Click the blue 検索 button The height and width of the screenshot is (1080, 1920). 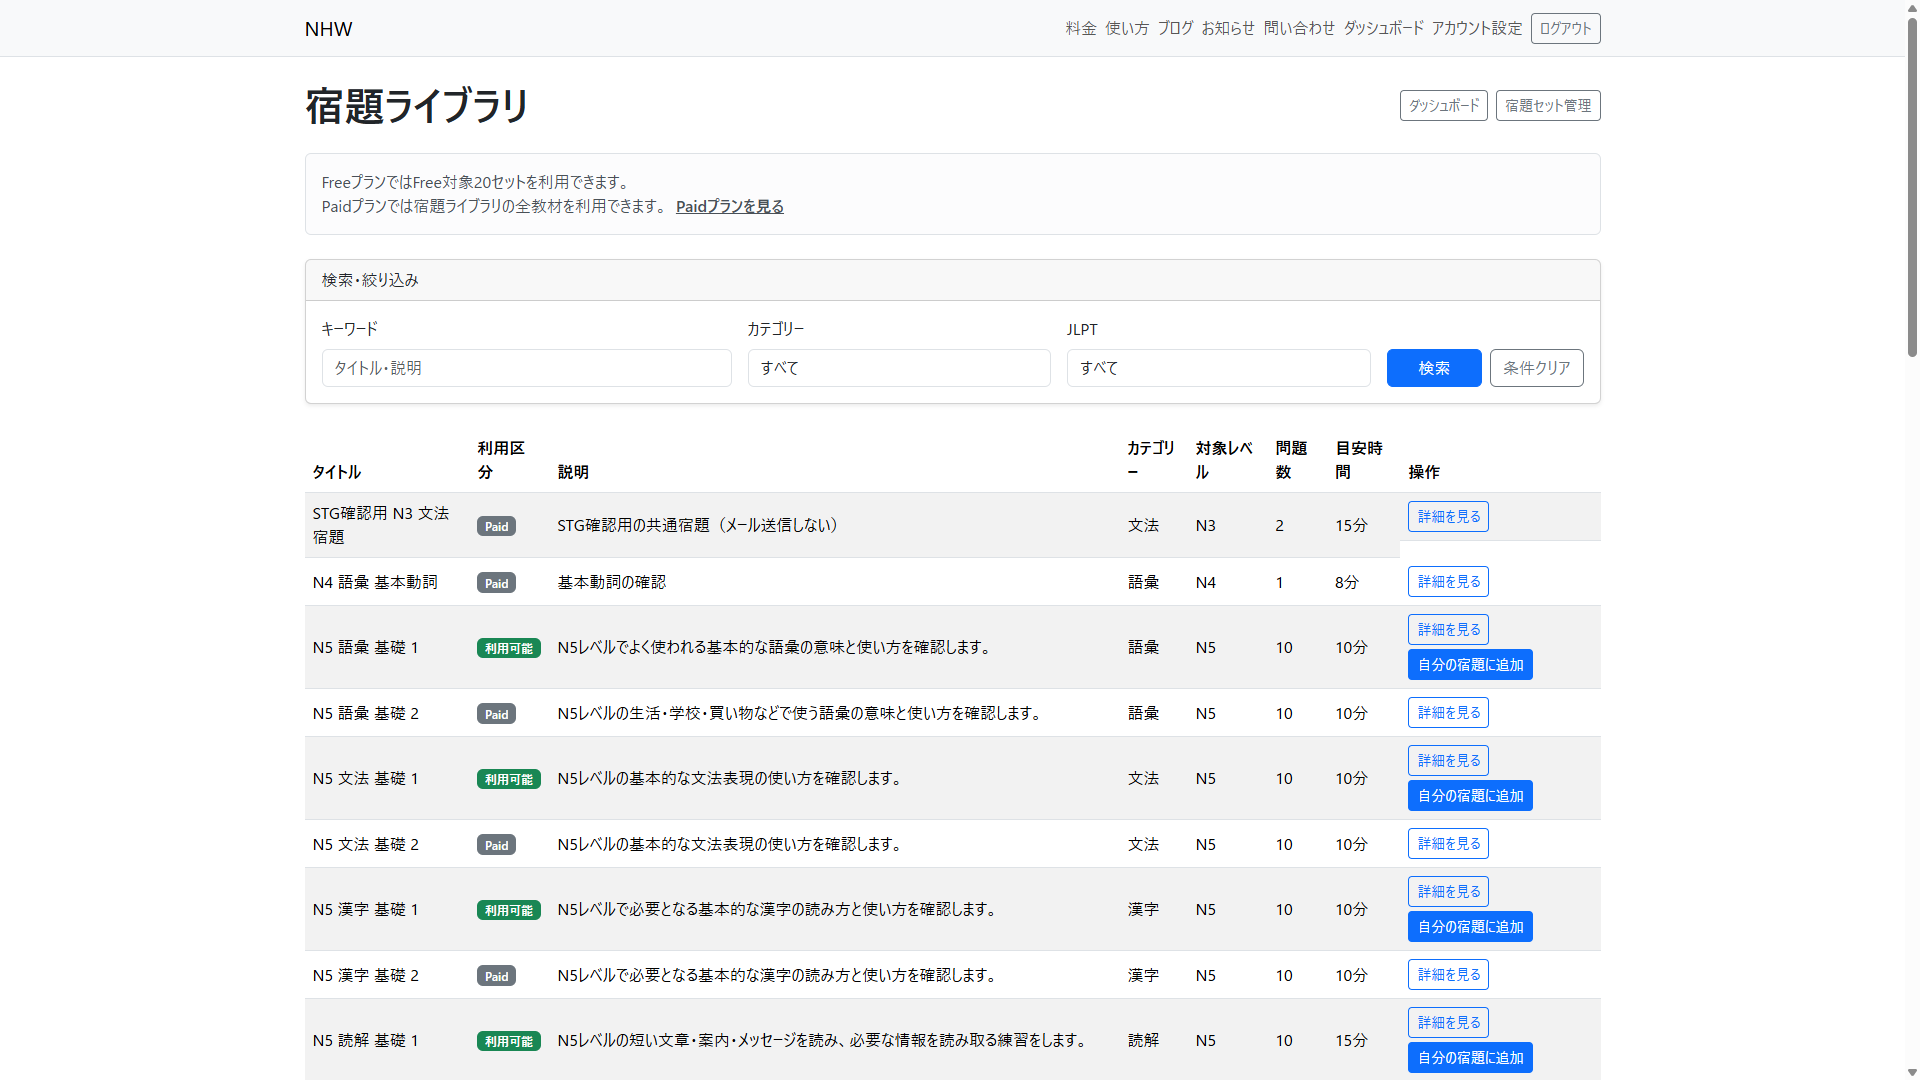(x=1434, y=368)
